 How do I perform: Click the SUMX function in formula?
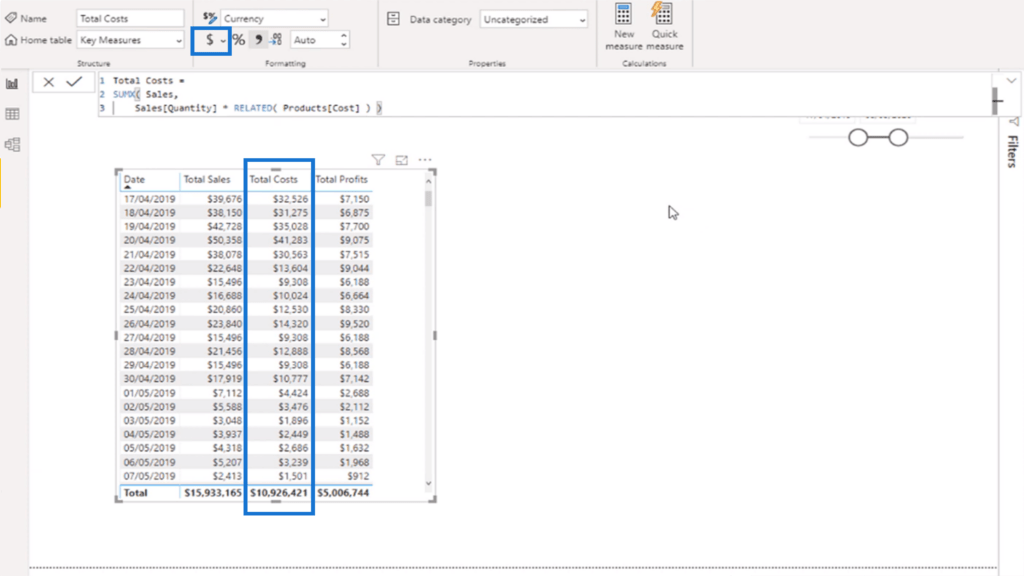(123, 94)
